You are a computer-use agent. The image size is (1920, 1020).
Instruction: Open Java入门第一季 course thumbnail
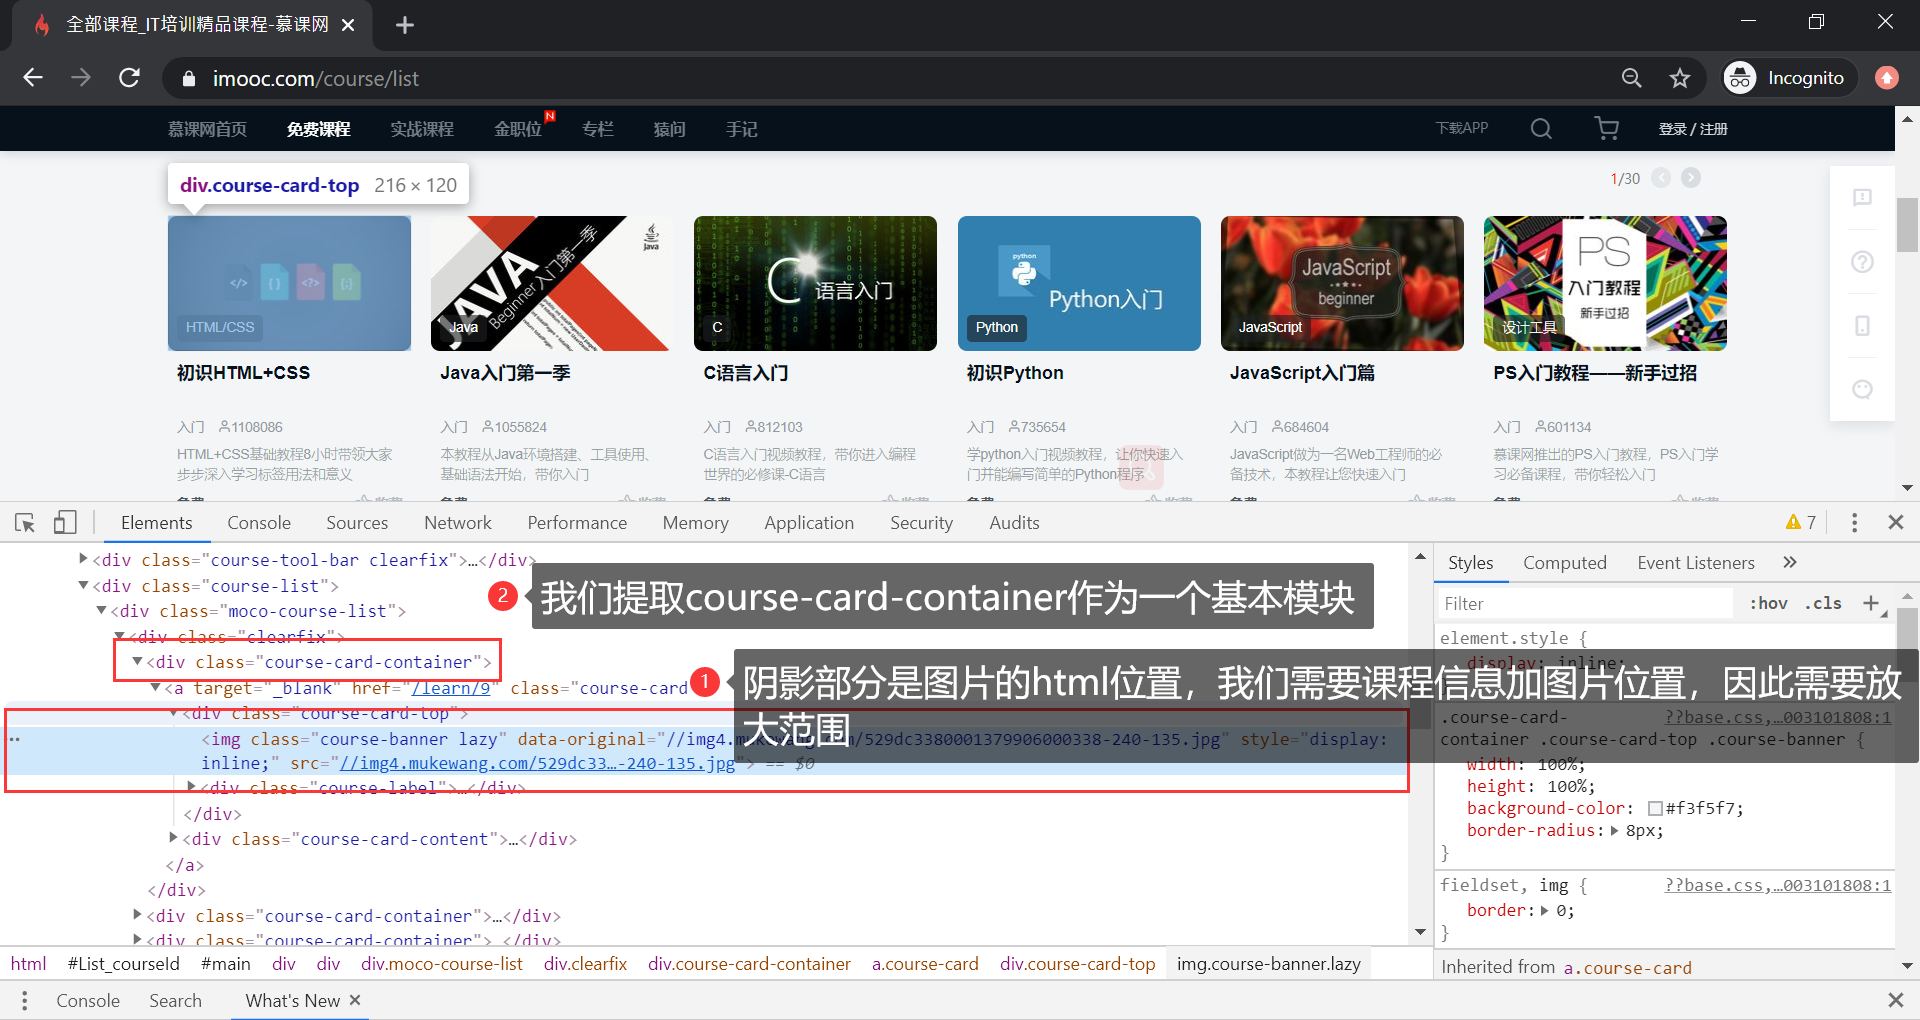[552, 283]
